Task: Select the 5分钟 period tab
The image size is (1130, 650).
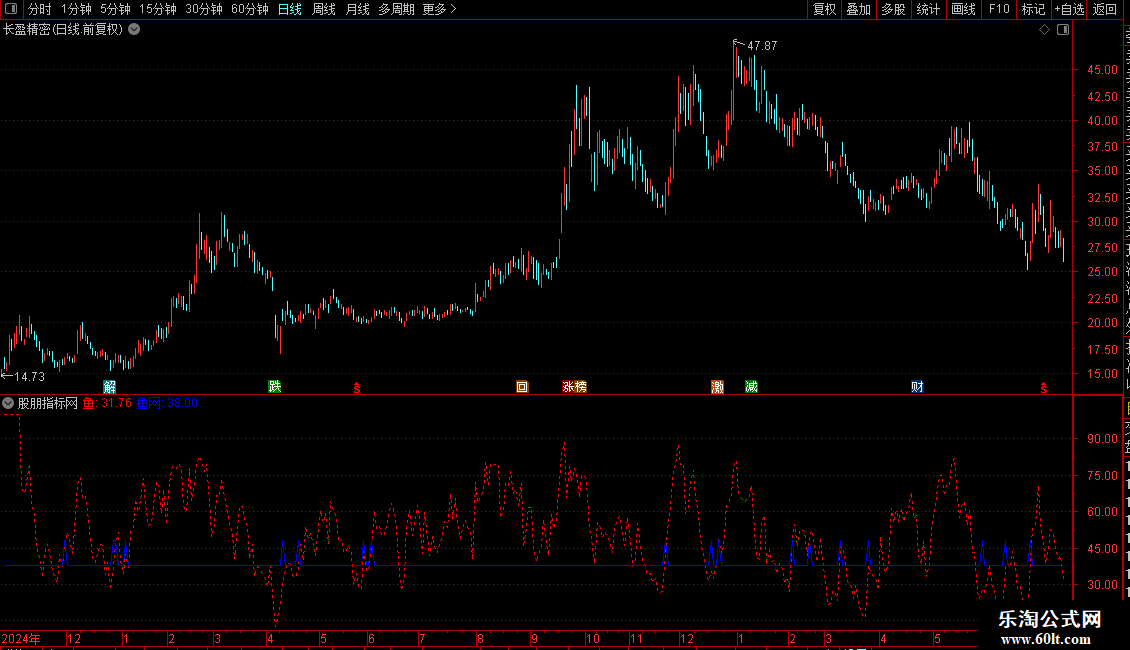Action: coord(115,9)
